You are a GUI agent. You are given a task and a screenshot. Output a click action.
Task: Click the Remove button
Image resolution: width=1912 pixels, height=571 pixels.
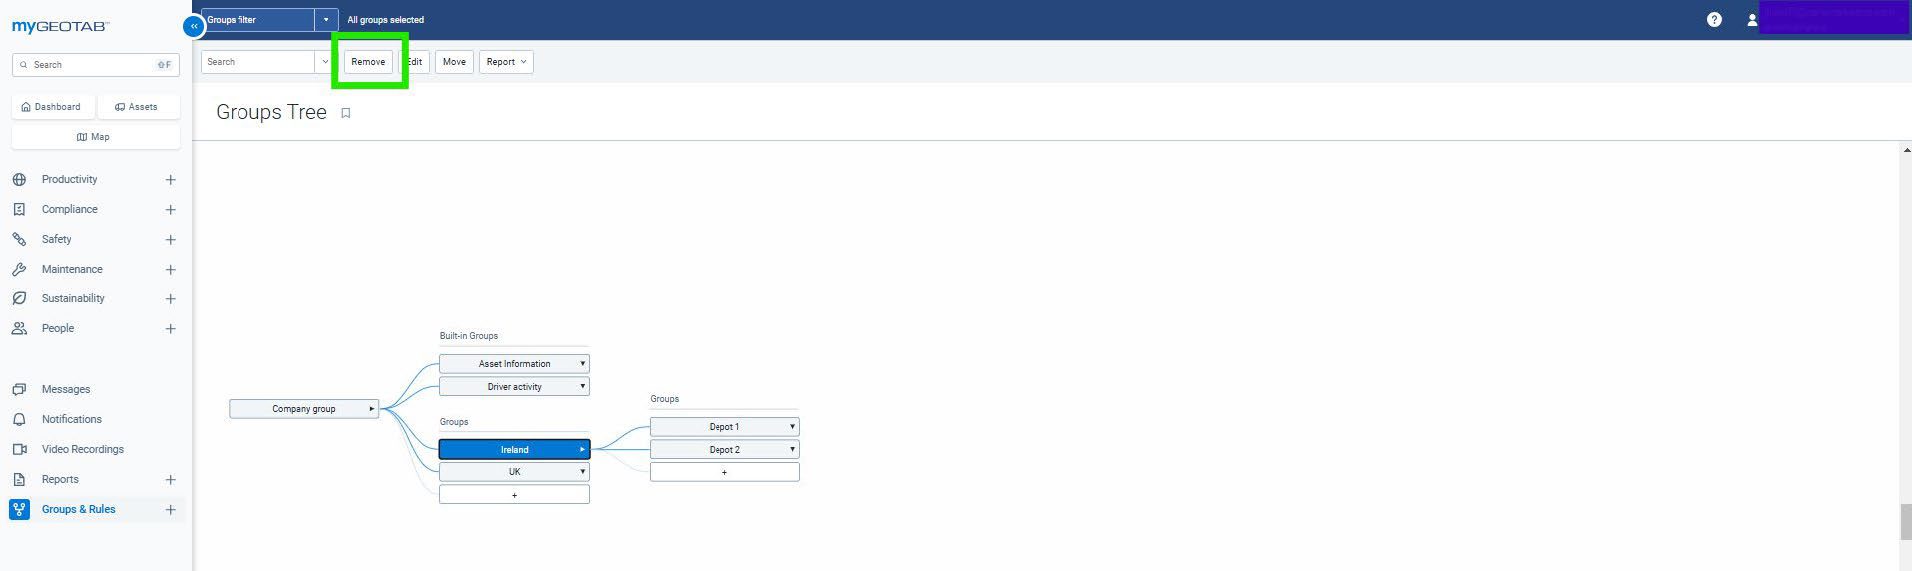tap(368, 62)
